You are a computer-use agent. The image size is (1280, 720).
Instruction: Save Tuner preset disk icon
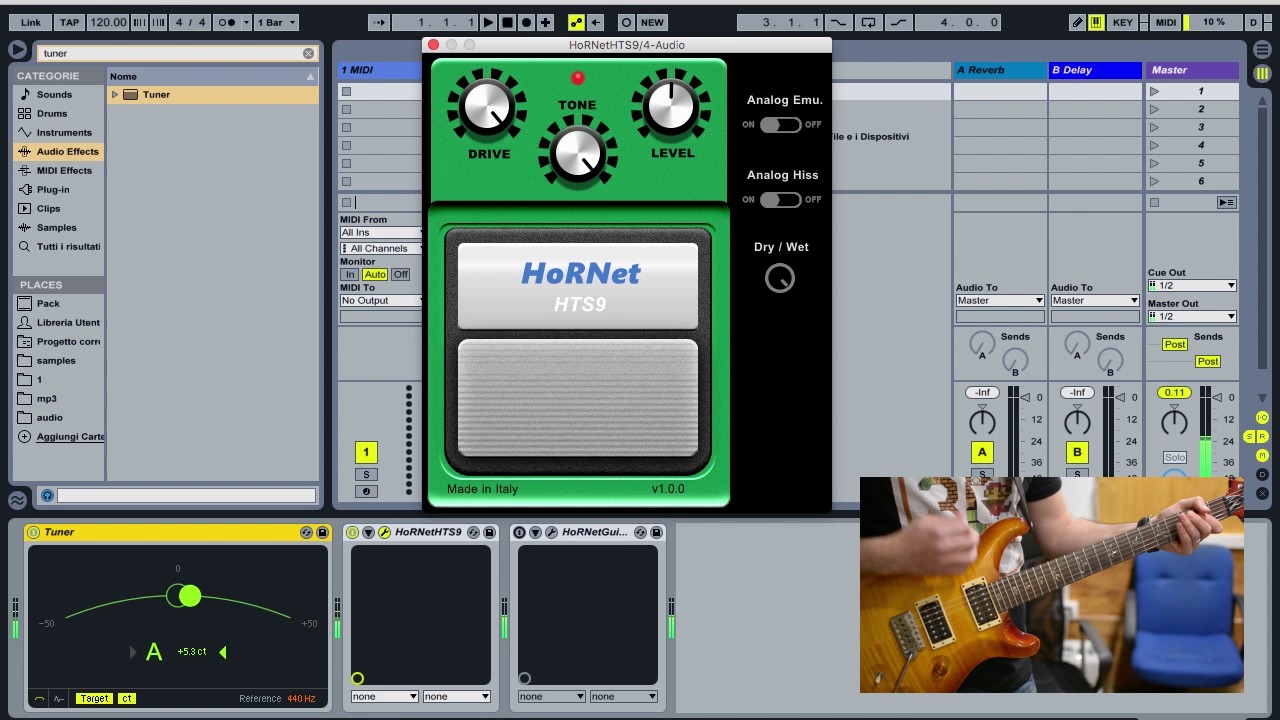click(322, 532)
